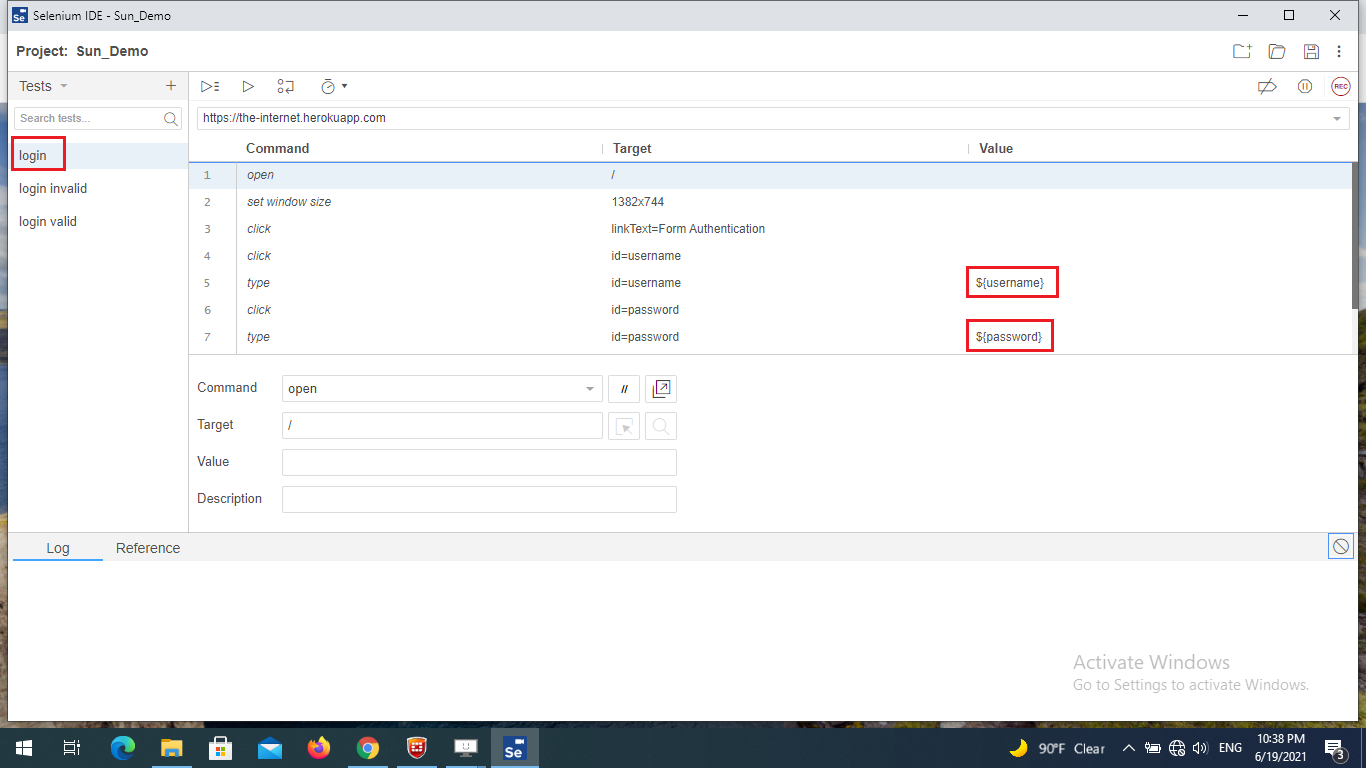Toggle disable breakpoints icon
The width and height of the screenshot is (1366, 768).
[x=1267, y=87]
